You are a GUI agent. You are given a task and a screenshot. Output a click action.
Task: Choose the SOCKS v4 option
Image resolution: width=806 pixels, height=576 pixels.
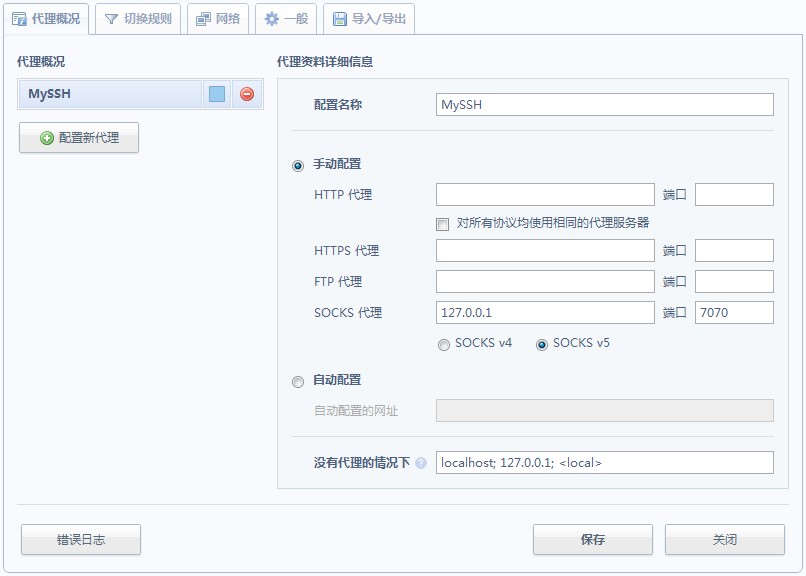click(x=444, y=344)
